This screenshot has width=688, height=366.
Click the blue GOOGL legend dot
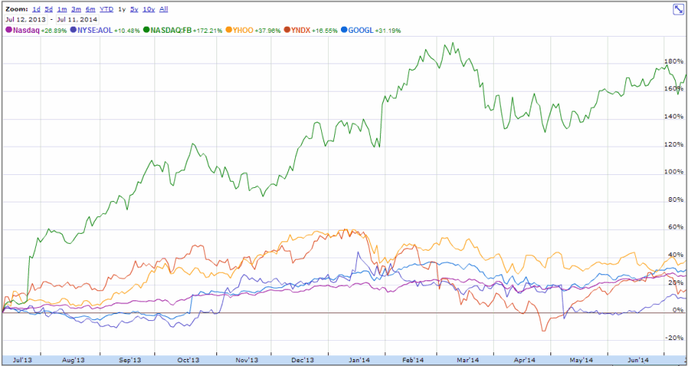pyautogui.click(x=345, y=30)
